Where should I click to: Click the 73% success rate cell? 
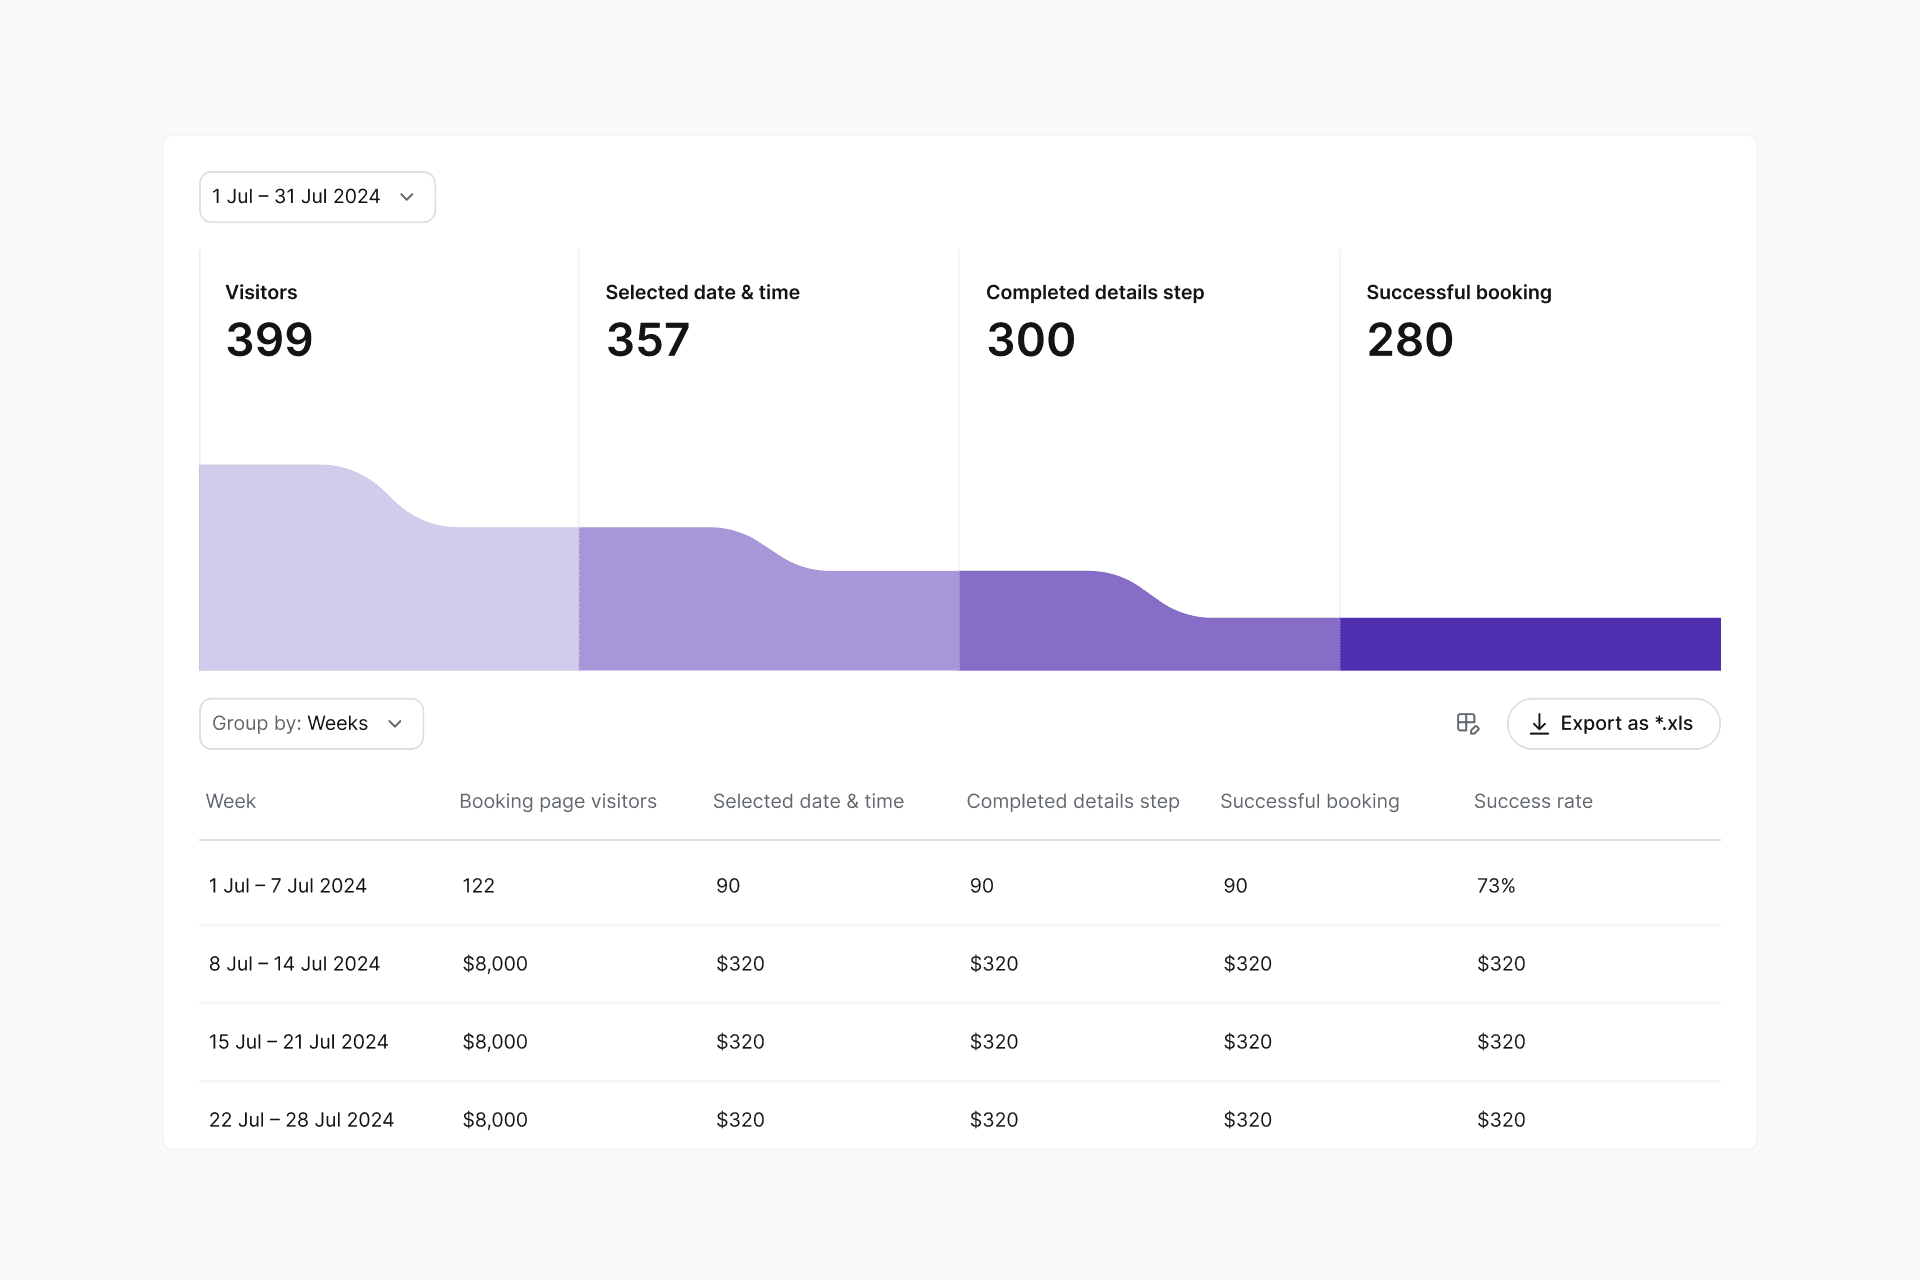pos(1495,885)
